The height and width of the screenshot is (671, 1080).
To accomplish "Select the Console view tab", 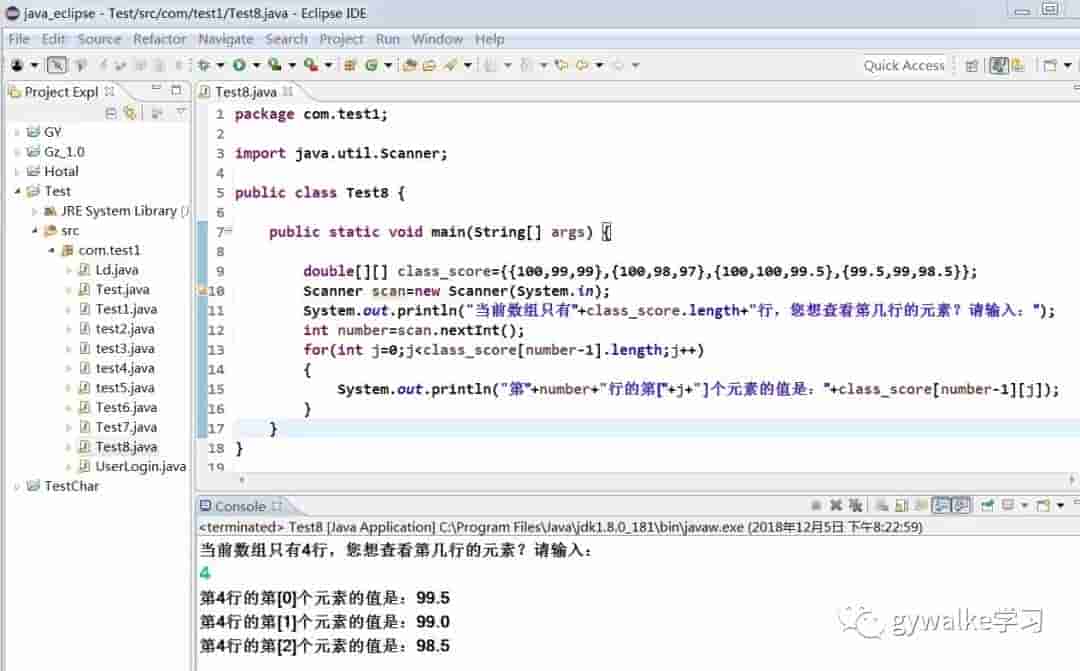I will pyautogui.click(x=240, y=506).
